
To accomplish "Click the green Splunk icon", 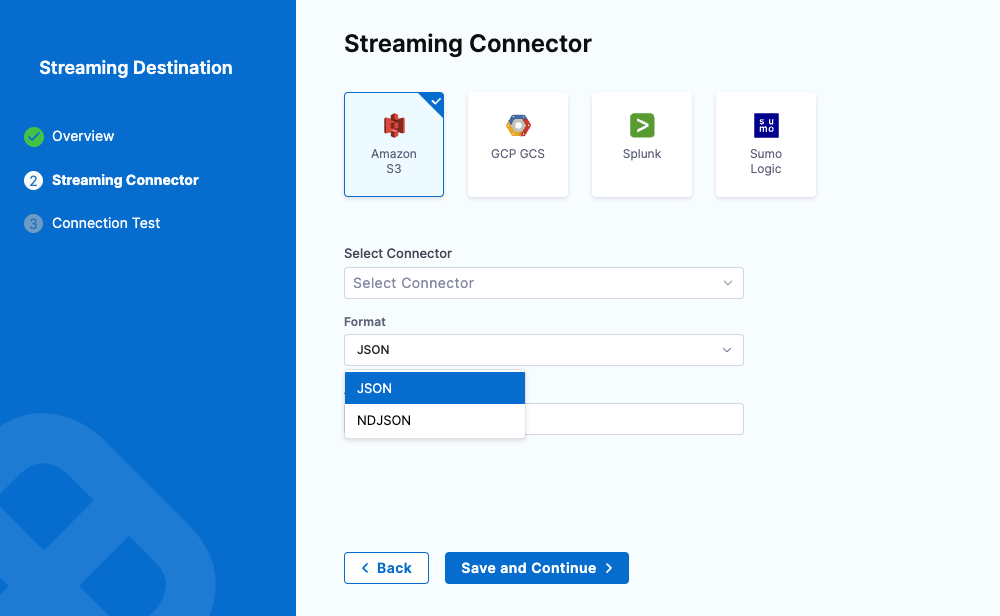I will [642, 125].
